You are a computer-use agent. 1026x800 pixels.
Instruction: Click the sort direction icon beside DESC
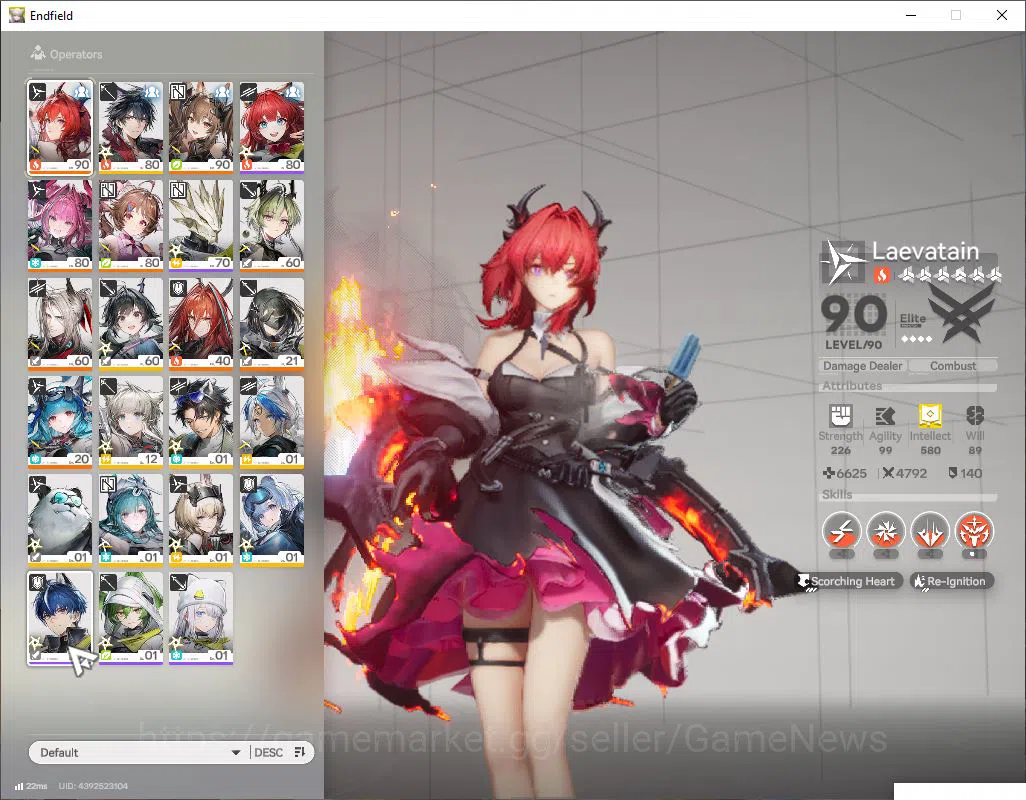300,752
